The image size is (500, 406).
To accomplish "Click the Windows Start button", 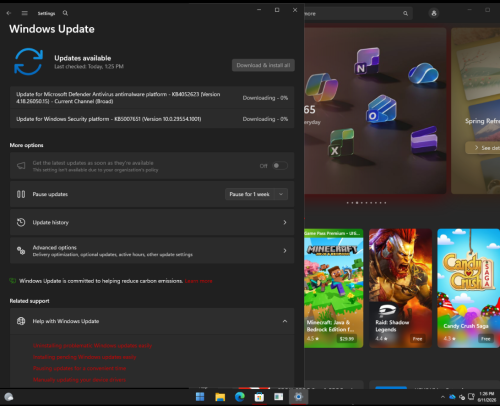I will (200, 397).
